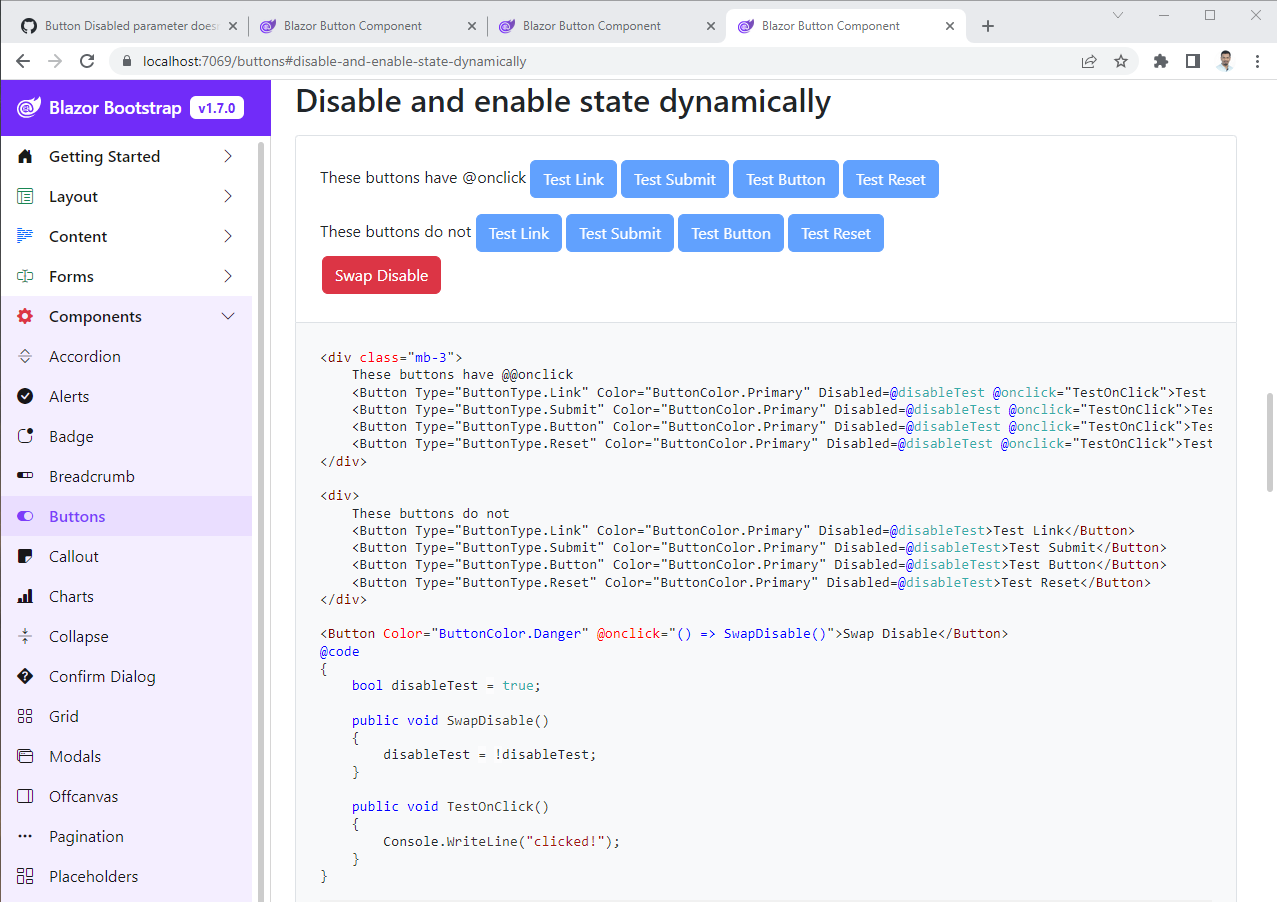Open Charts via its bar-chart icon
This screenshot has width=1277, height=902.
[x=25, y=596]
